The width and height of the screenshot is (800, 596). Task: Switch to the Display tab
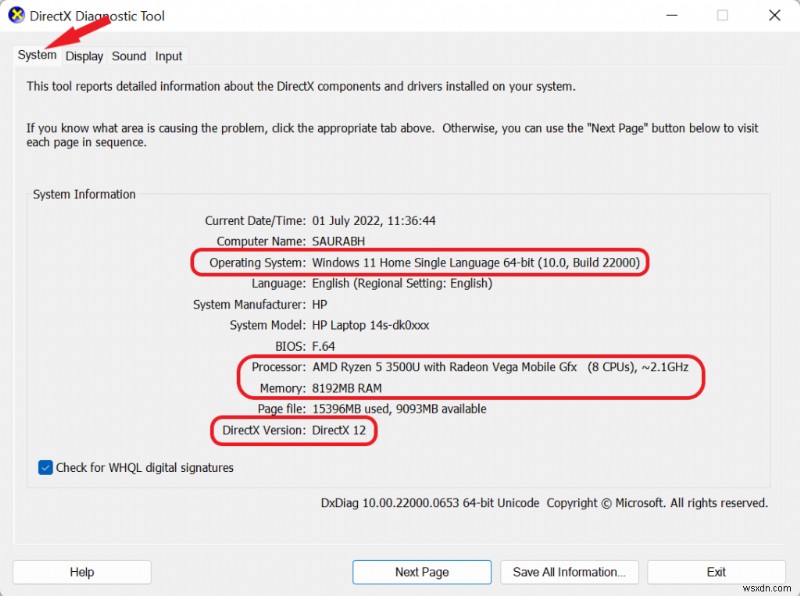pyautogui.click(x=84, y=56)
